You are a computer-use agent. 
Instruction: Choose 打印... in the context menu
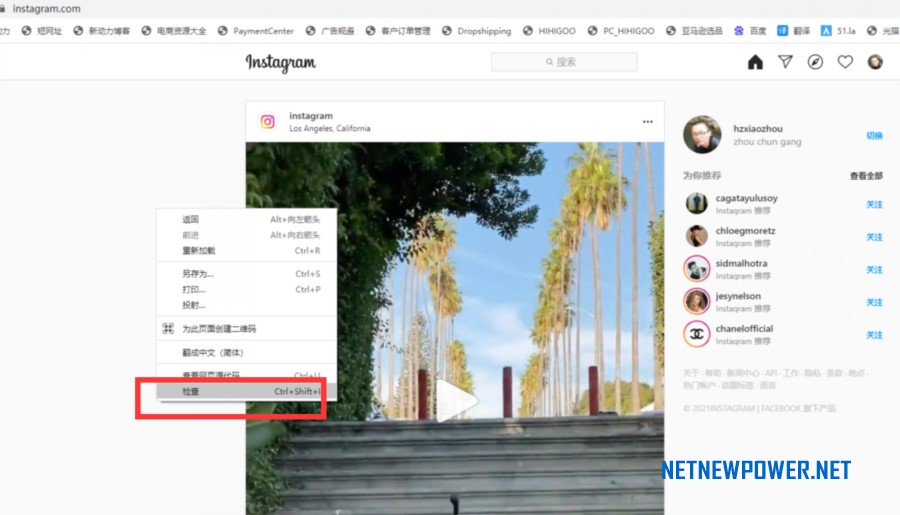[x=247, y=289]
